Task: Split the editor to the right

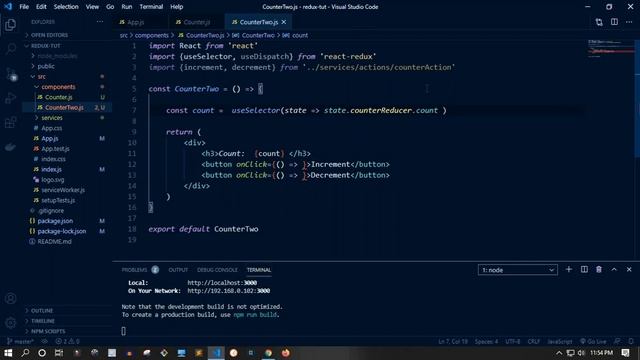Action: pyautogui.click(x=614, y=22)
